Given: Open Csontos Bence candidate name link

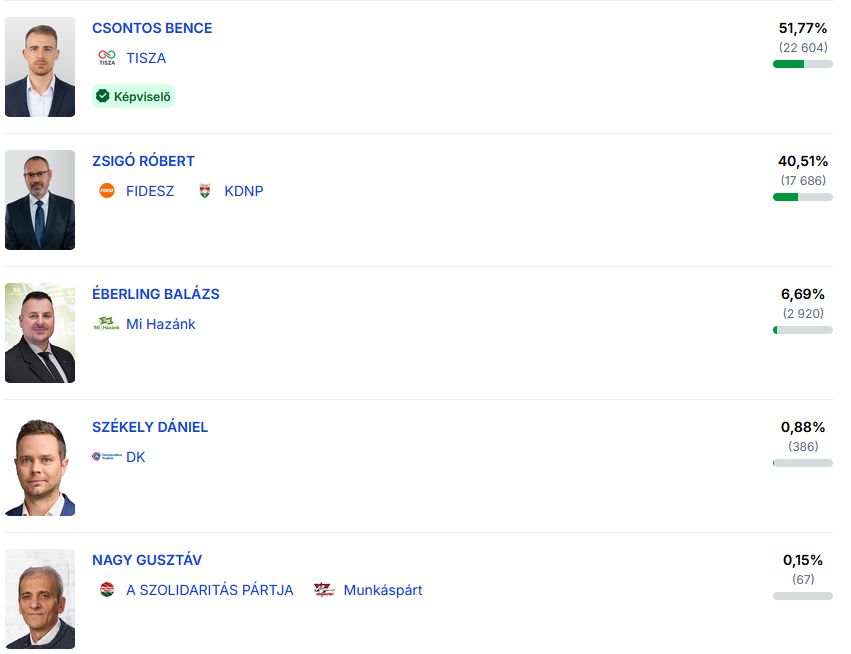Looking at the screenshot, I should [152, 28].
